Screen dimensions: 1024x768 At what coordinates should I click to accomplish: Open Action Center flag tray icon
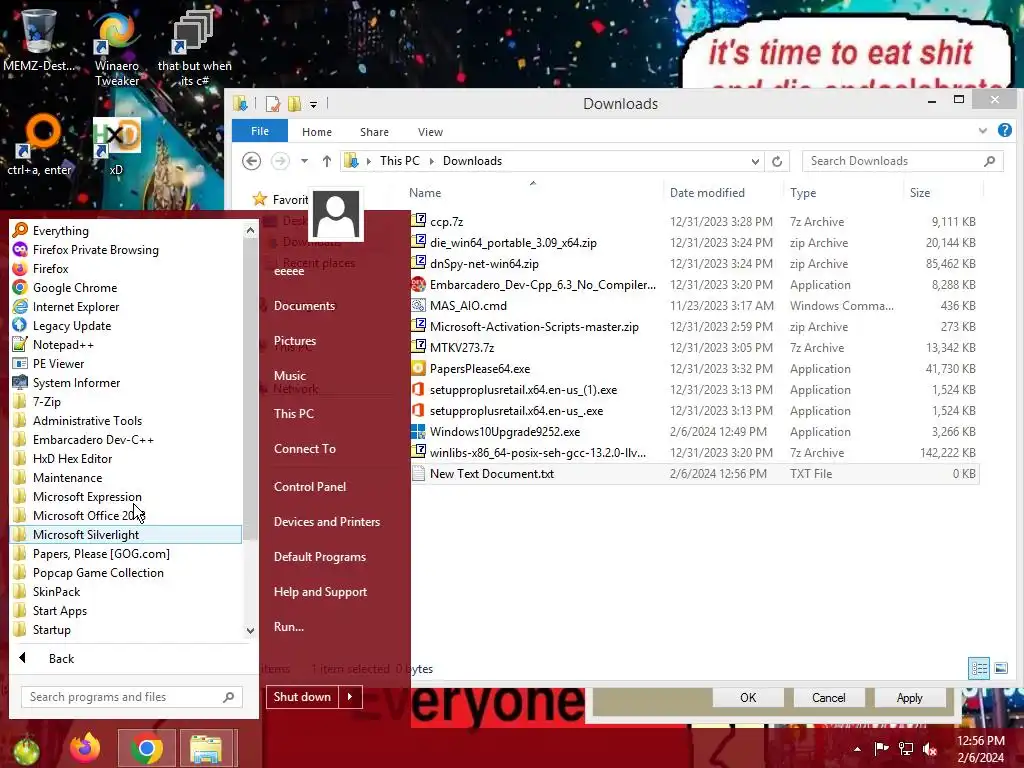pyautogui.click(x=881, y=748)
